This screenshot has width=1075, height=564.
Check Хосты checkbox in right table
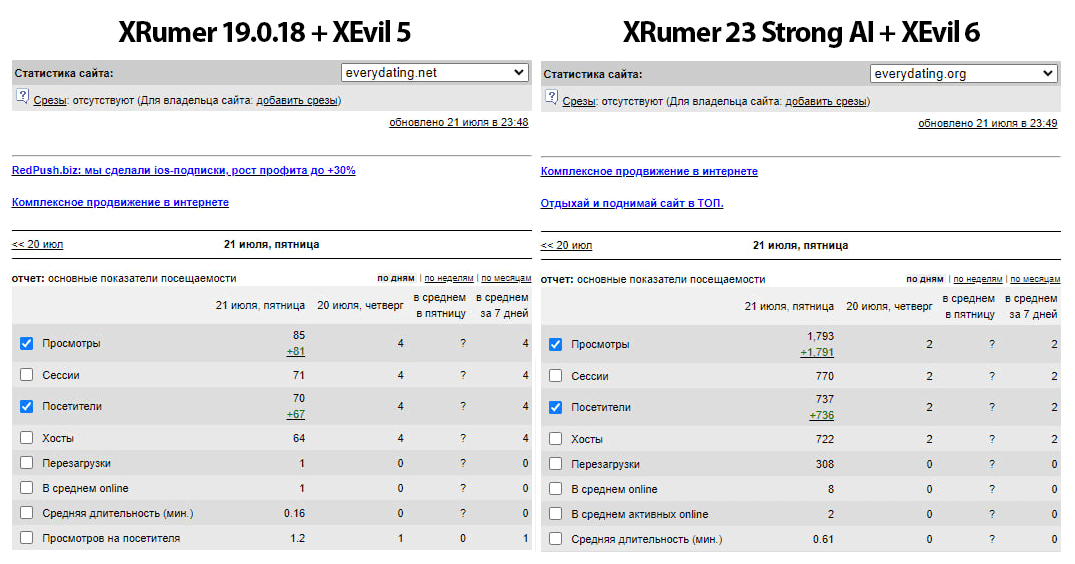[555, 439]
